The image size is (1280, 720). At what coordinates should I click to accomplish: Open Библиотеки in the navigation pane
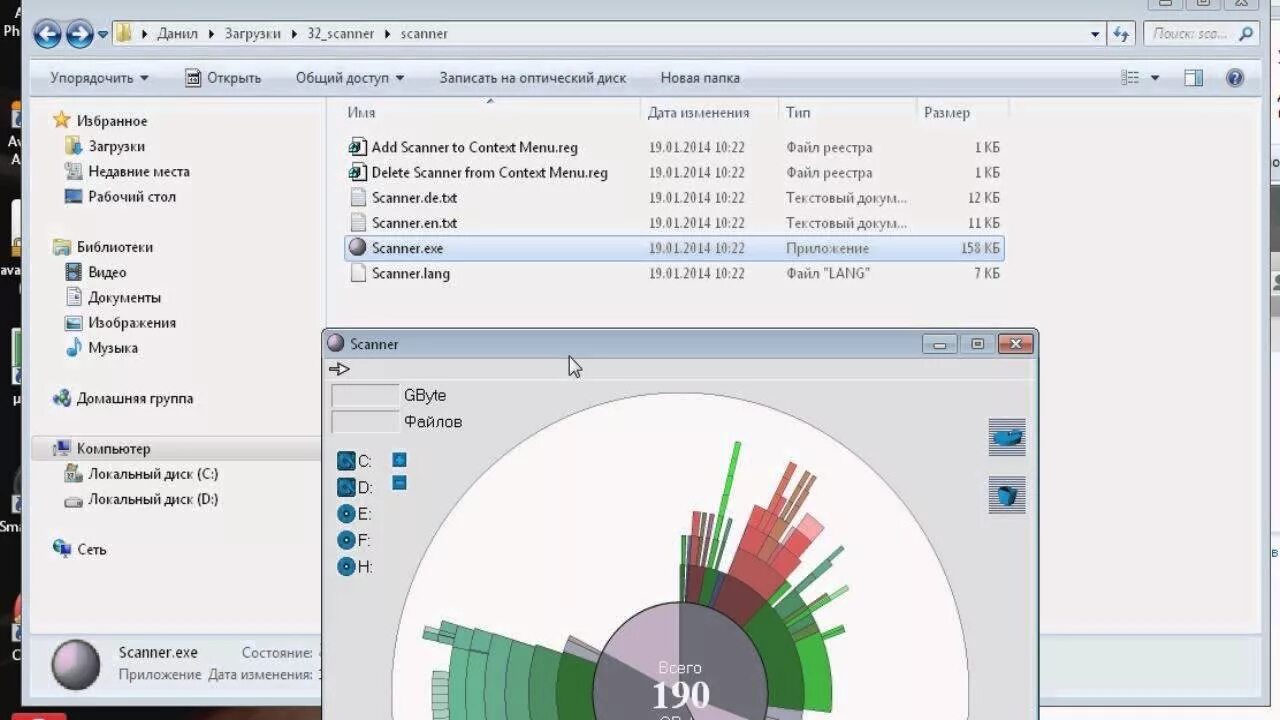click(114, 247)
